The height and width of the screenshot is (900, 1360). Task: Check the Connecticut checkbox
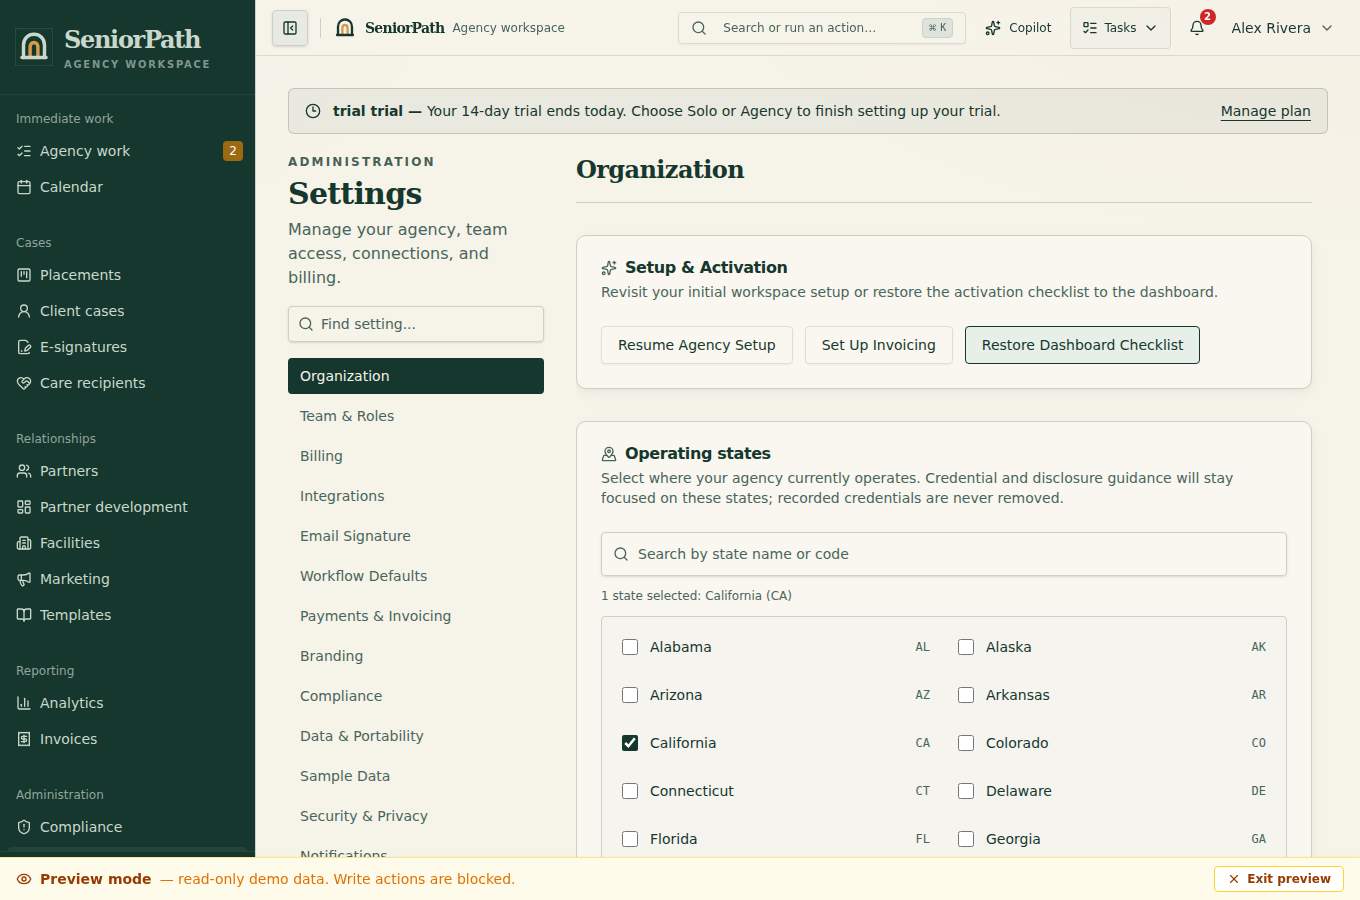(630, 791)
